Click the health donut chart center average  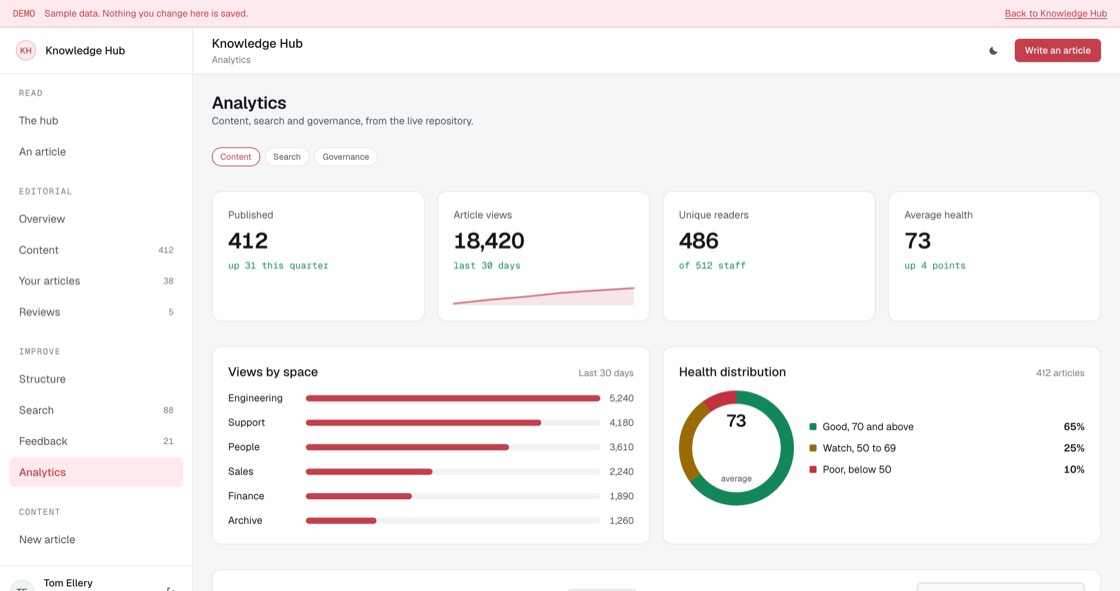[736, 448]
